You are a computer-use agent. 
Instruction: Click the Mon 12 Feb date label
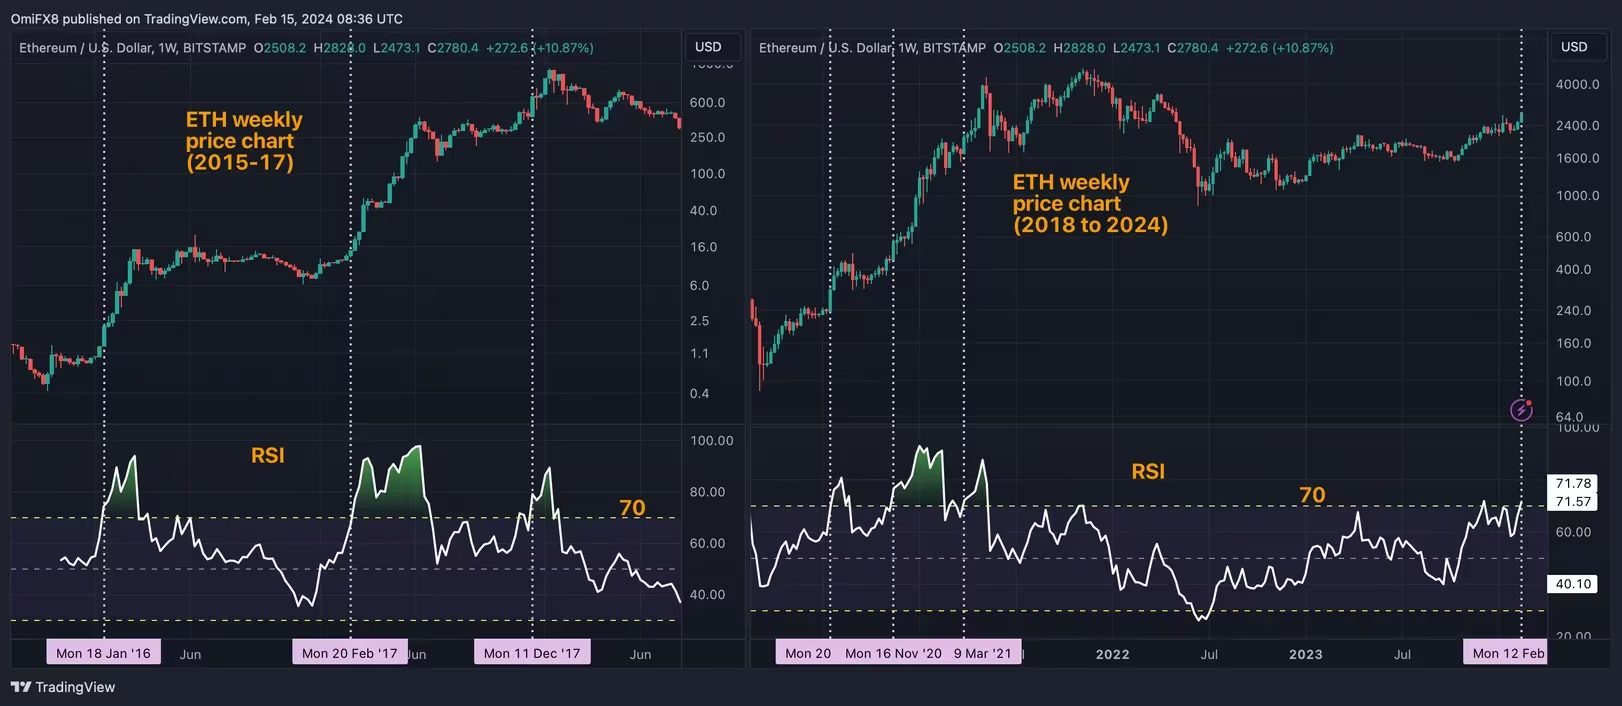click(1506, 653)
